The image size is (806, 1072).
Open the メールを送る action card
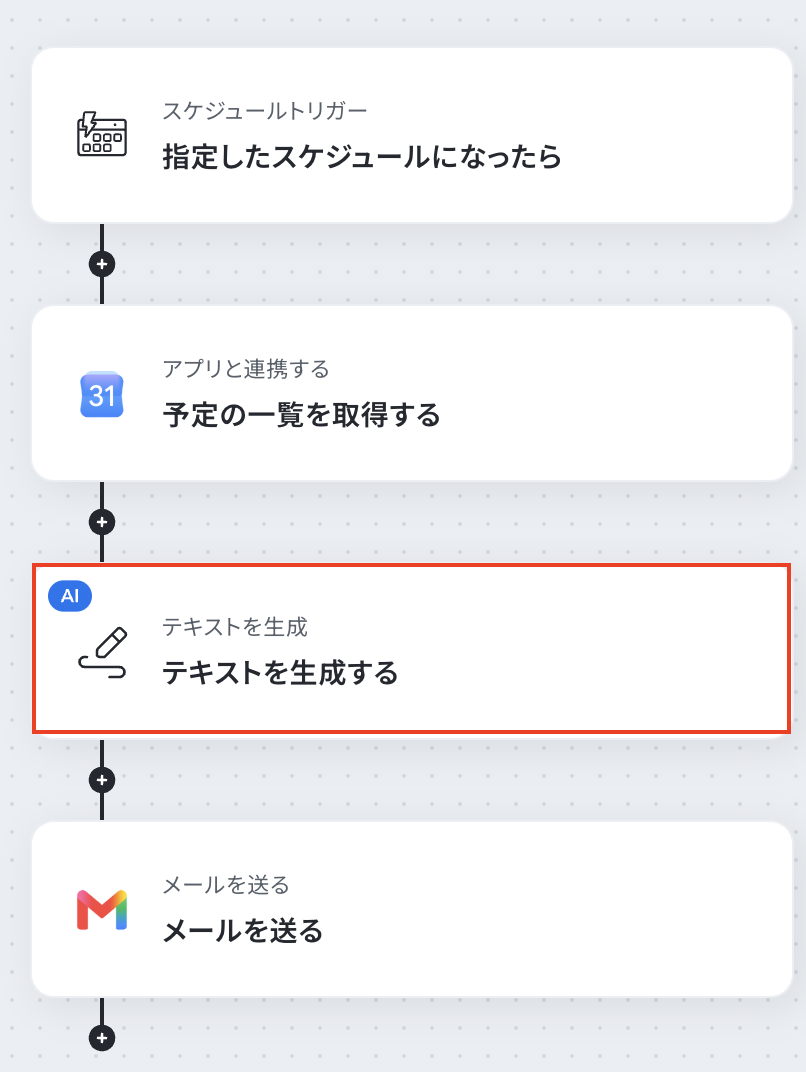point(412,909)
